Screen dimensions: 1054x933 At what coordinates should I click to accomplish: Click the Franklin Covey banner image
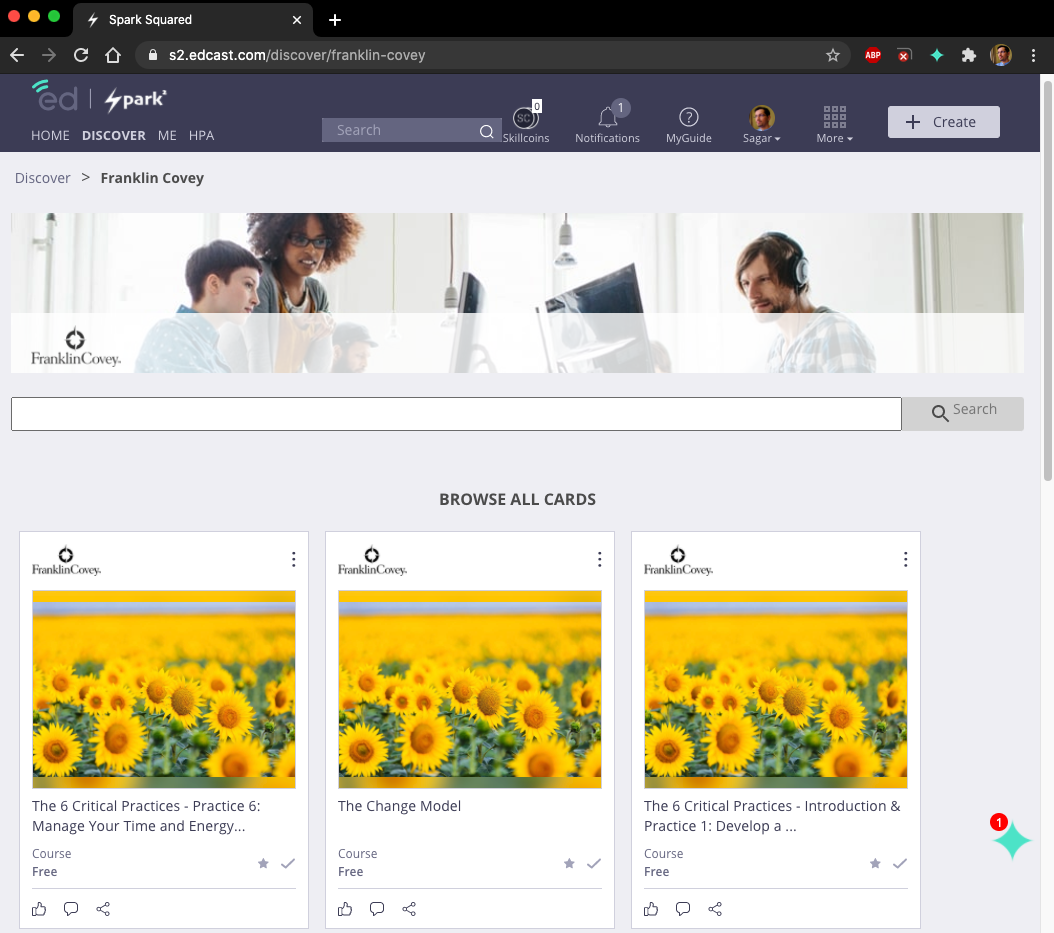click(x=517, y=293)
